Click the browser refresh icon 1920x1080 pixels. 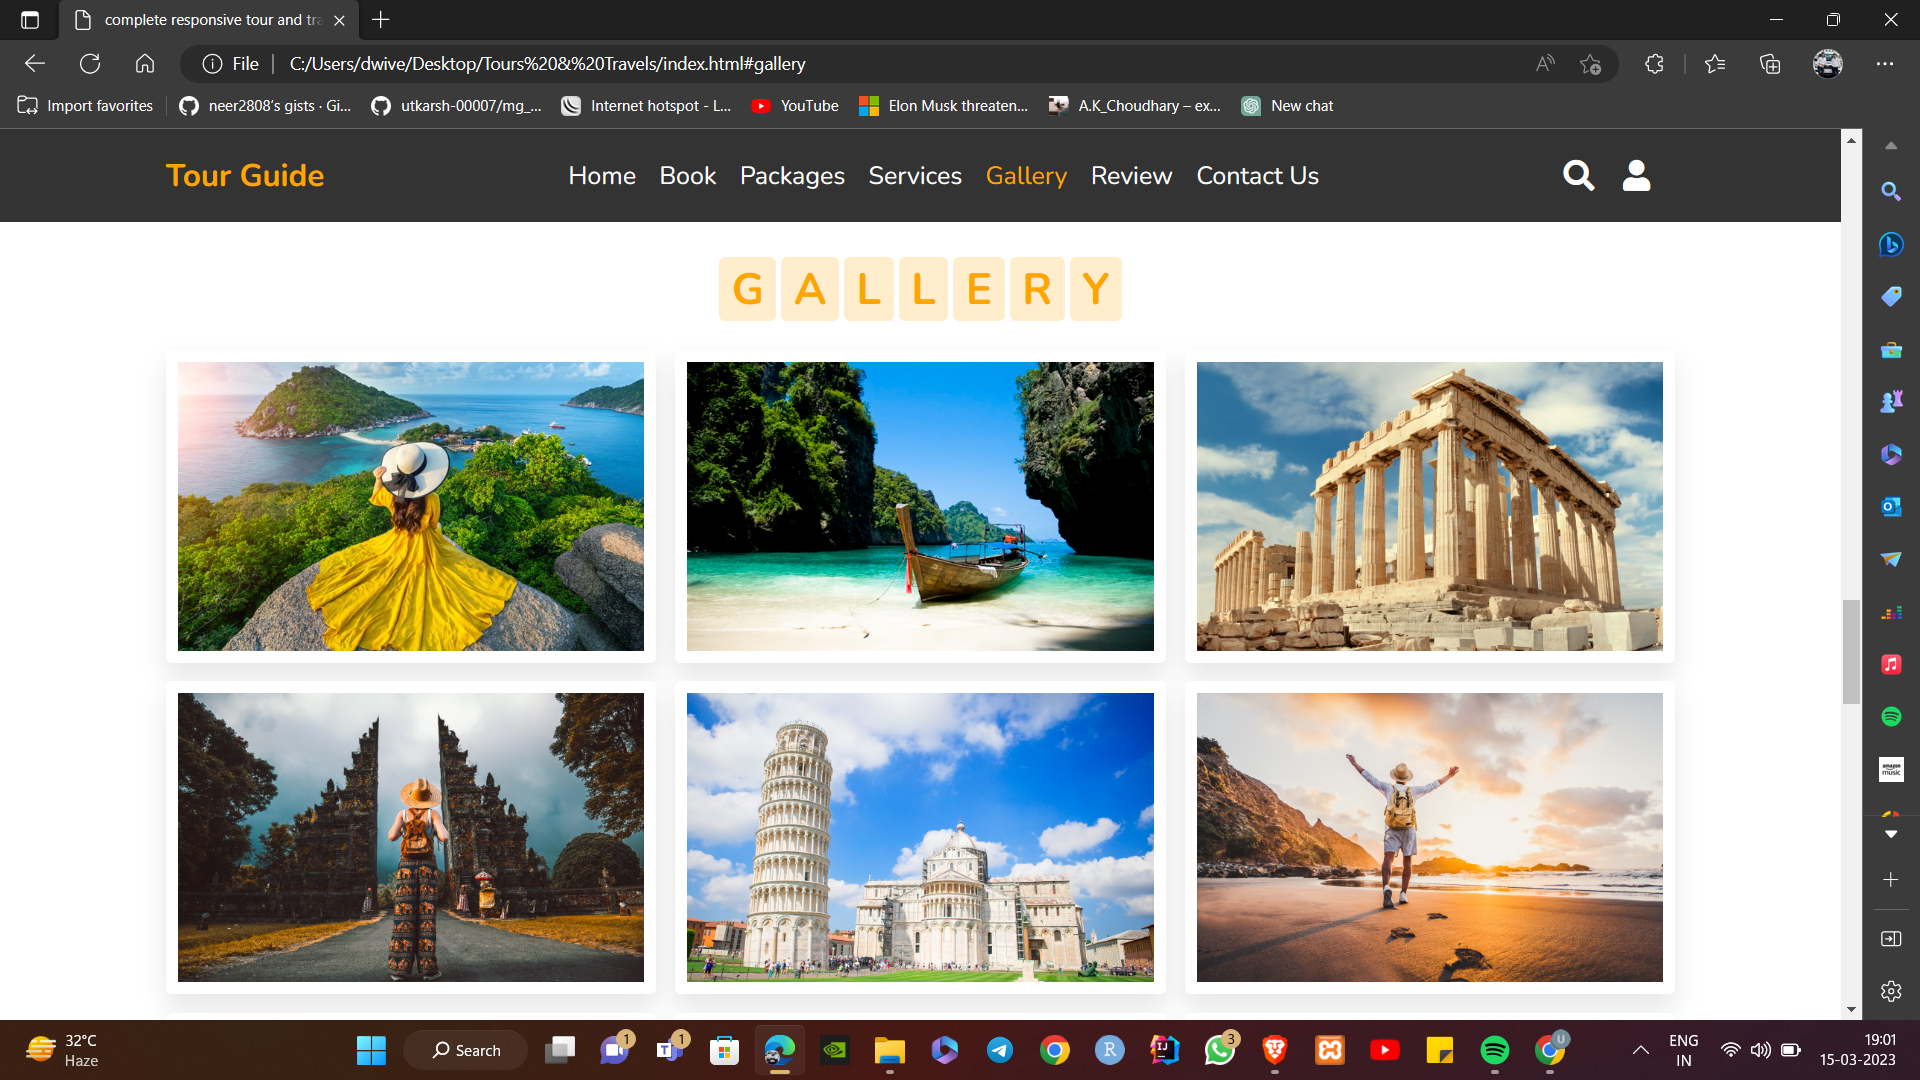coord(90,64)
